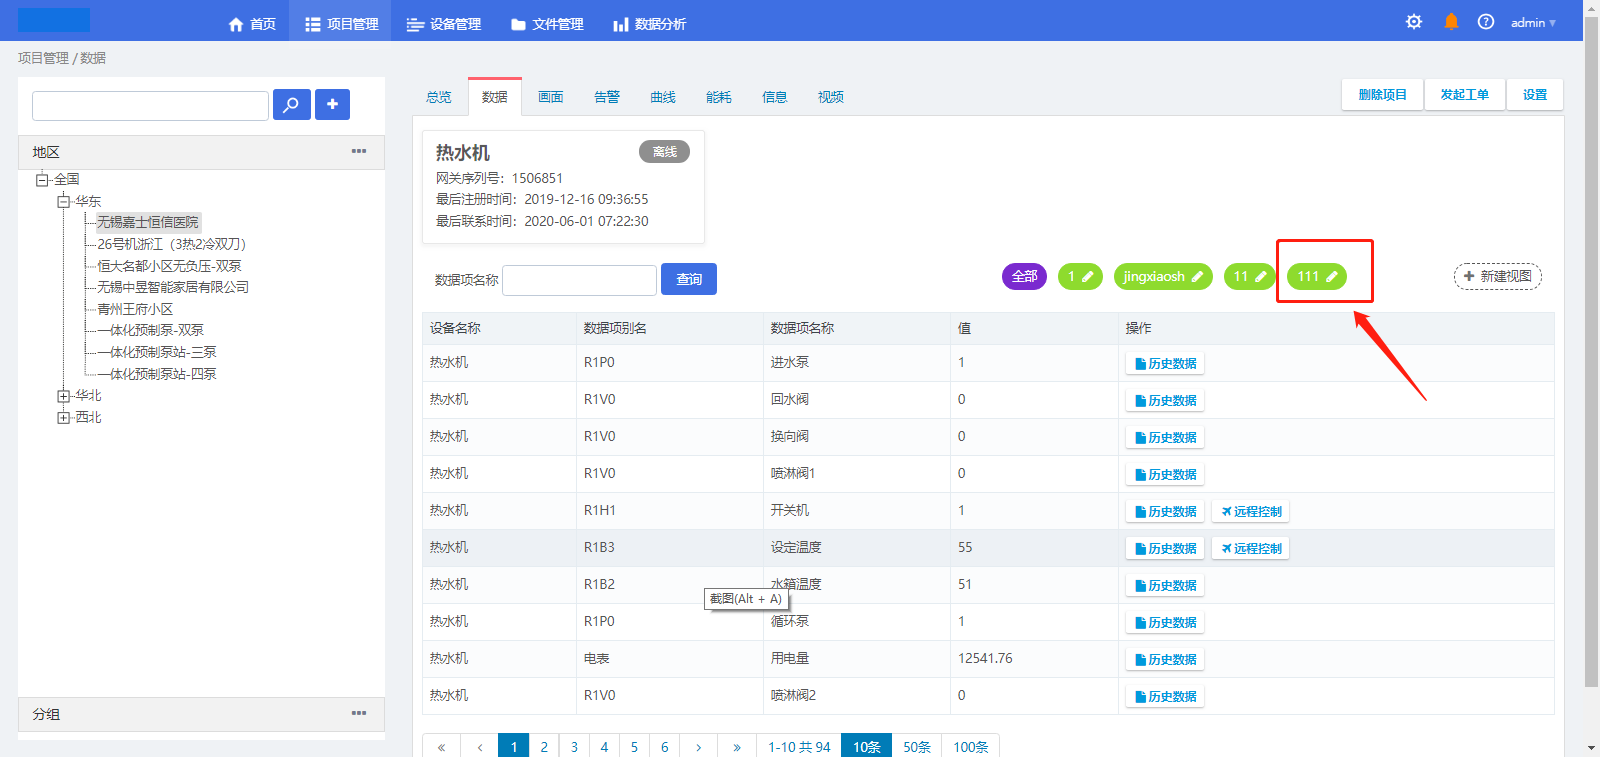Open 历史数据 for 喷淋阀2 row
1600x757 pixels.
[1165, 697]
